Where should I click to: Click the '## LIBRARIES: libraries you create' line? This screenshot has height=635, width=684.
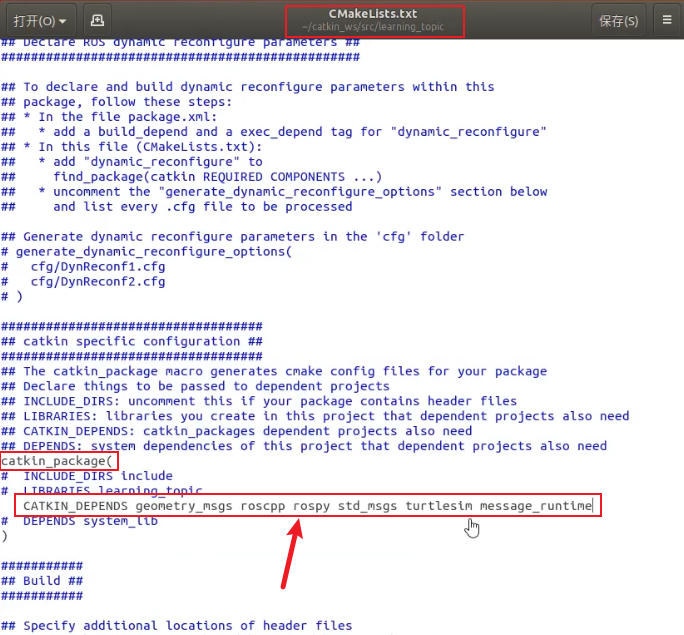point(315,416)
